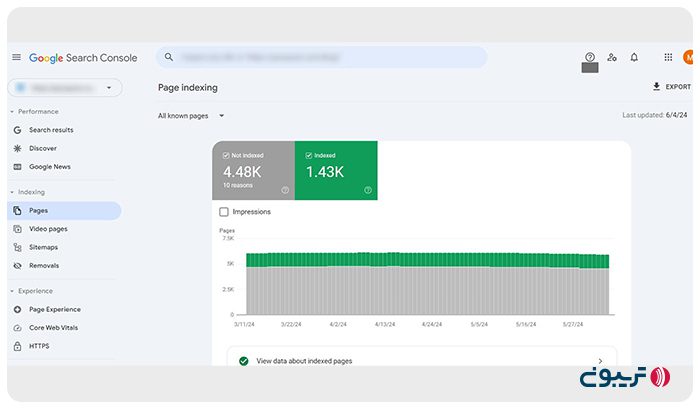Click the Google News newspaper icon
700x408 pixels.
[x=17, y=167]
